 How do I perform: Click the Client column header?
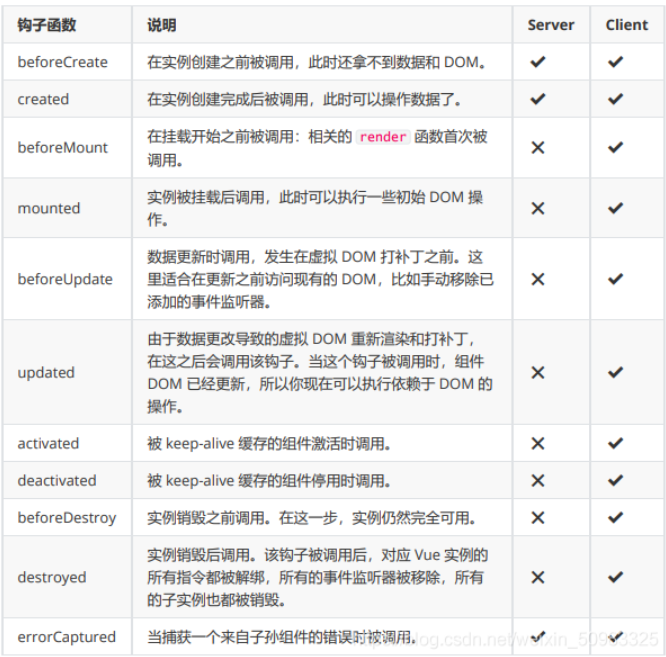click(627, 25)
